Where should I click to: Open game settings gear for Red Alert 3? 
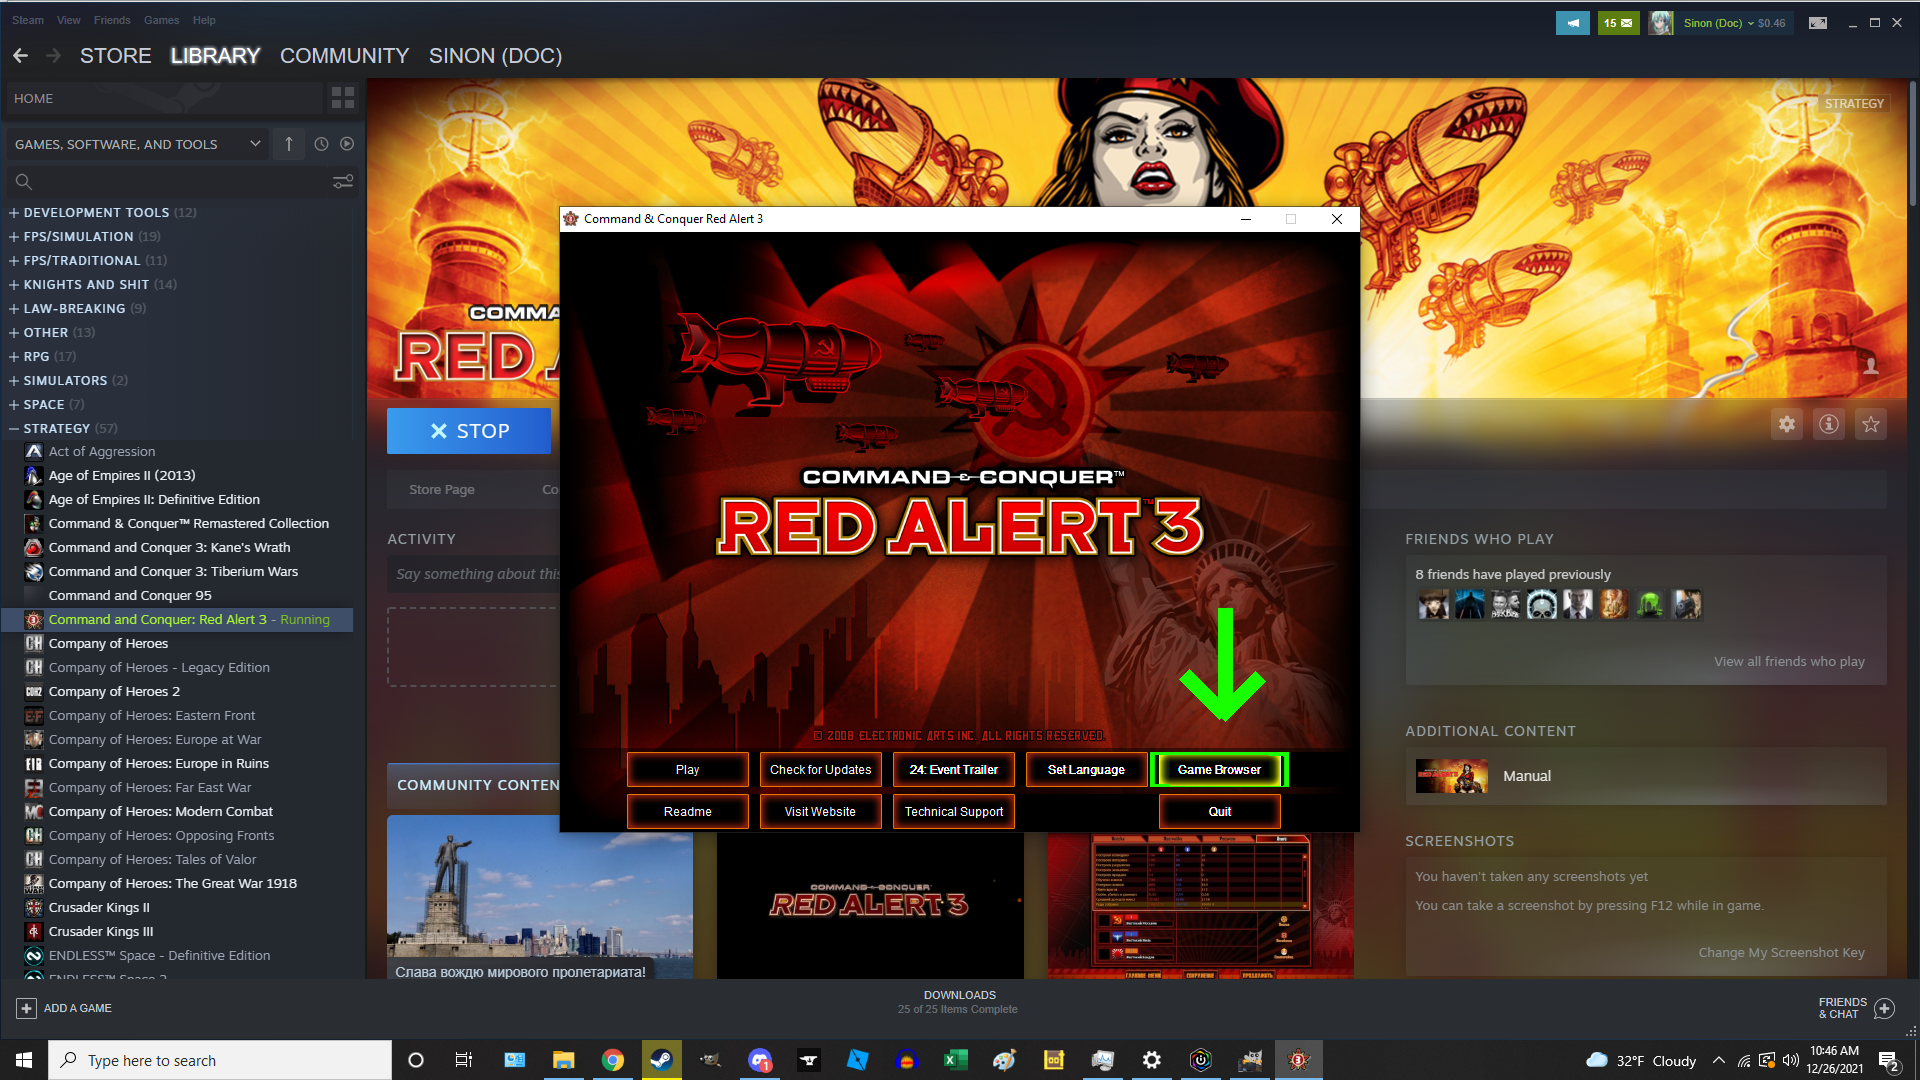tap(1787, 425)
